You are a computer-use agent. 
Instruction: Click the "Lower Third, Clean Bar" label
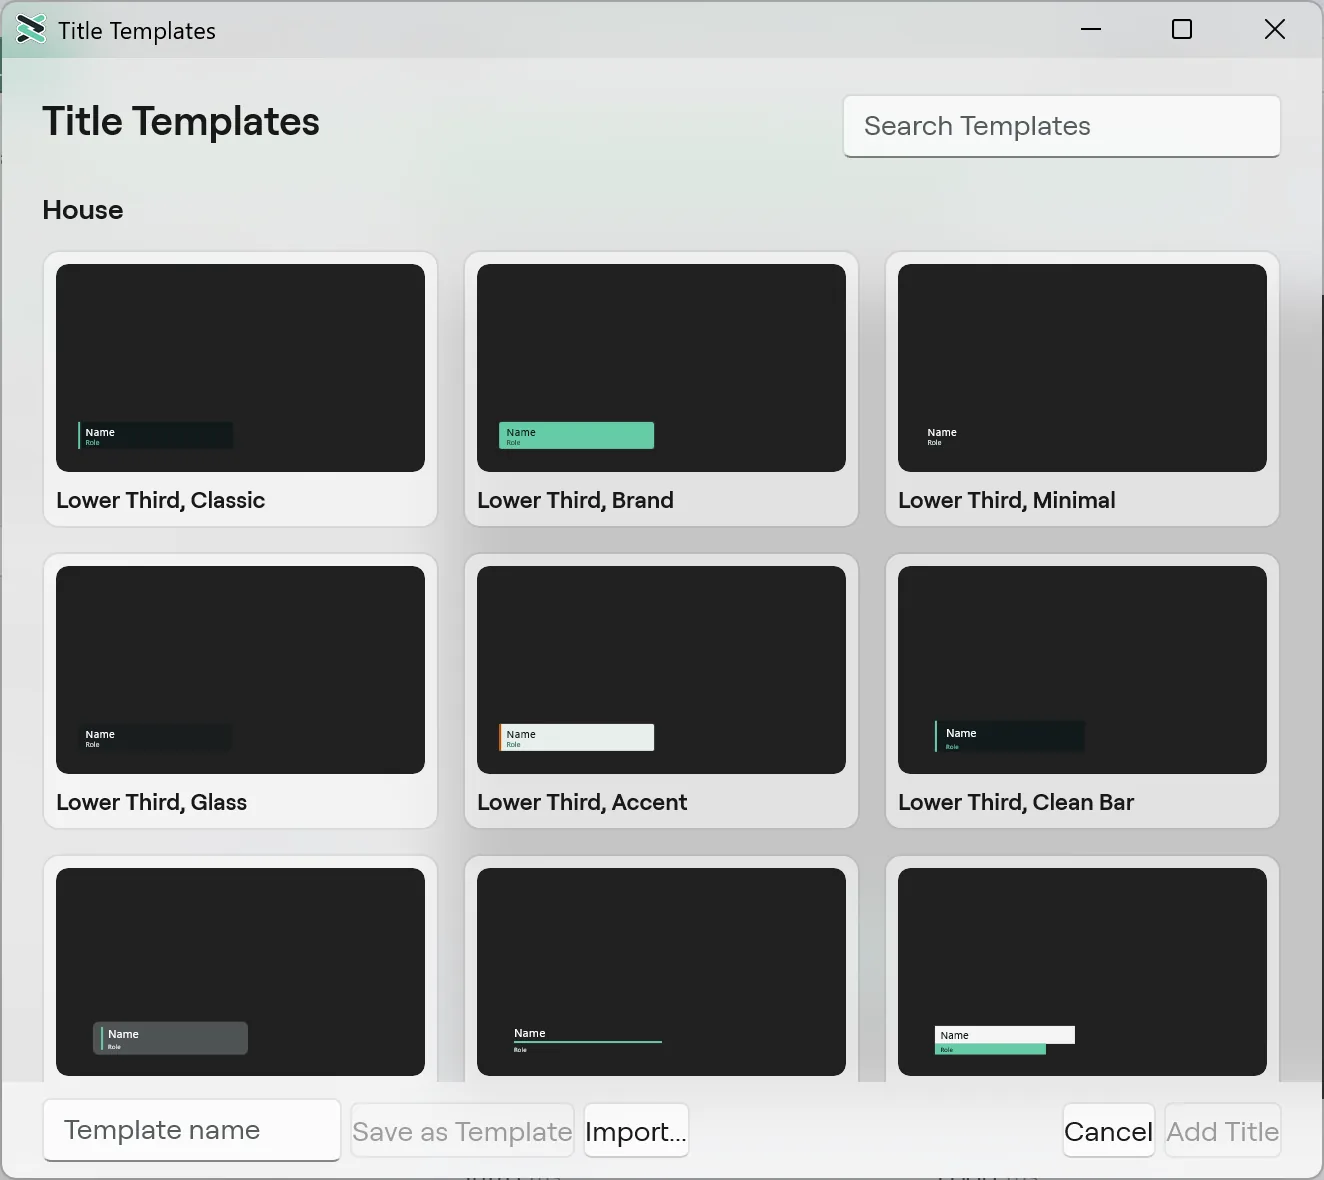click(1016, 802)
